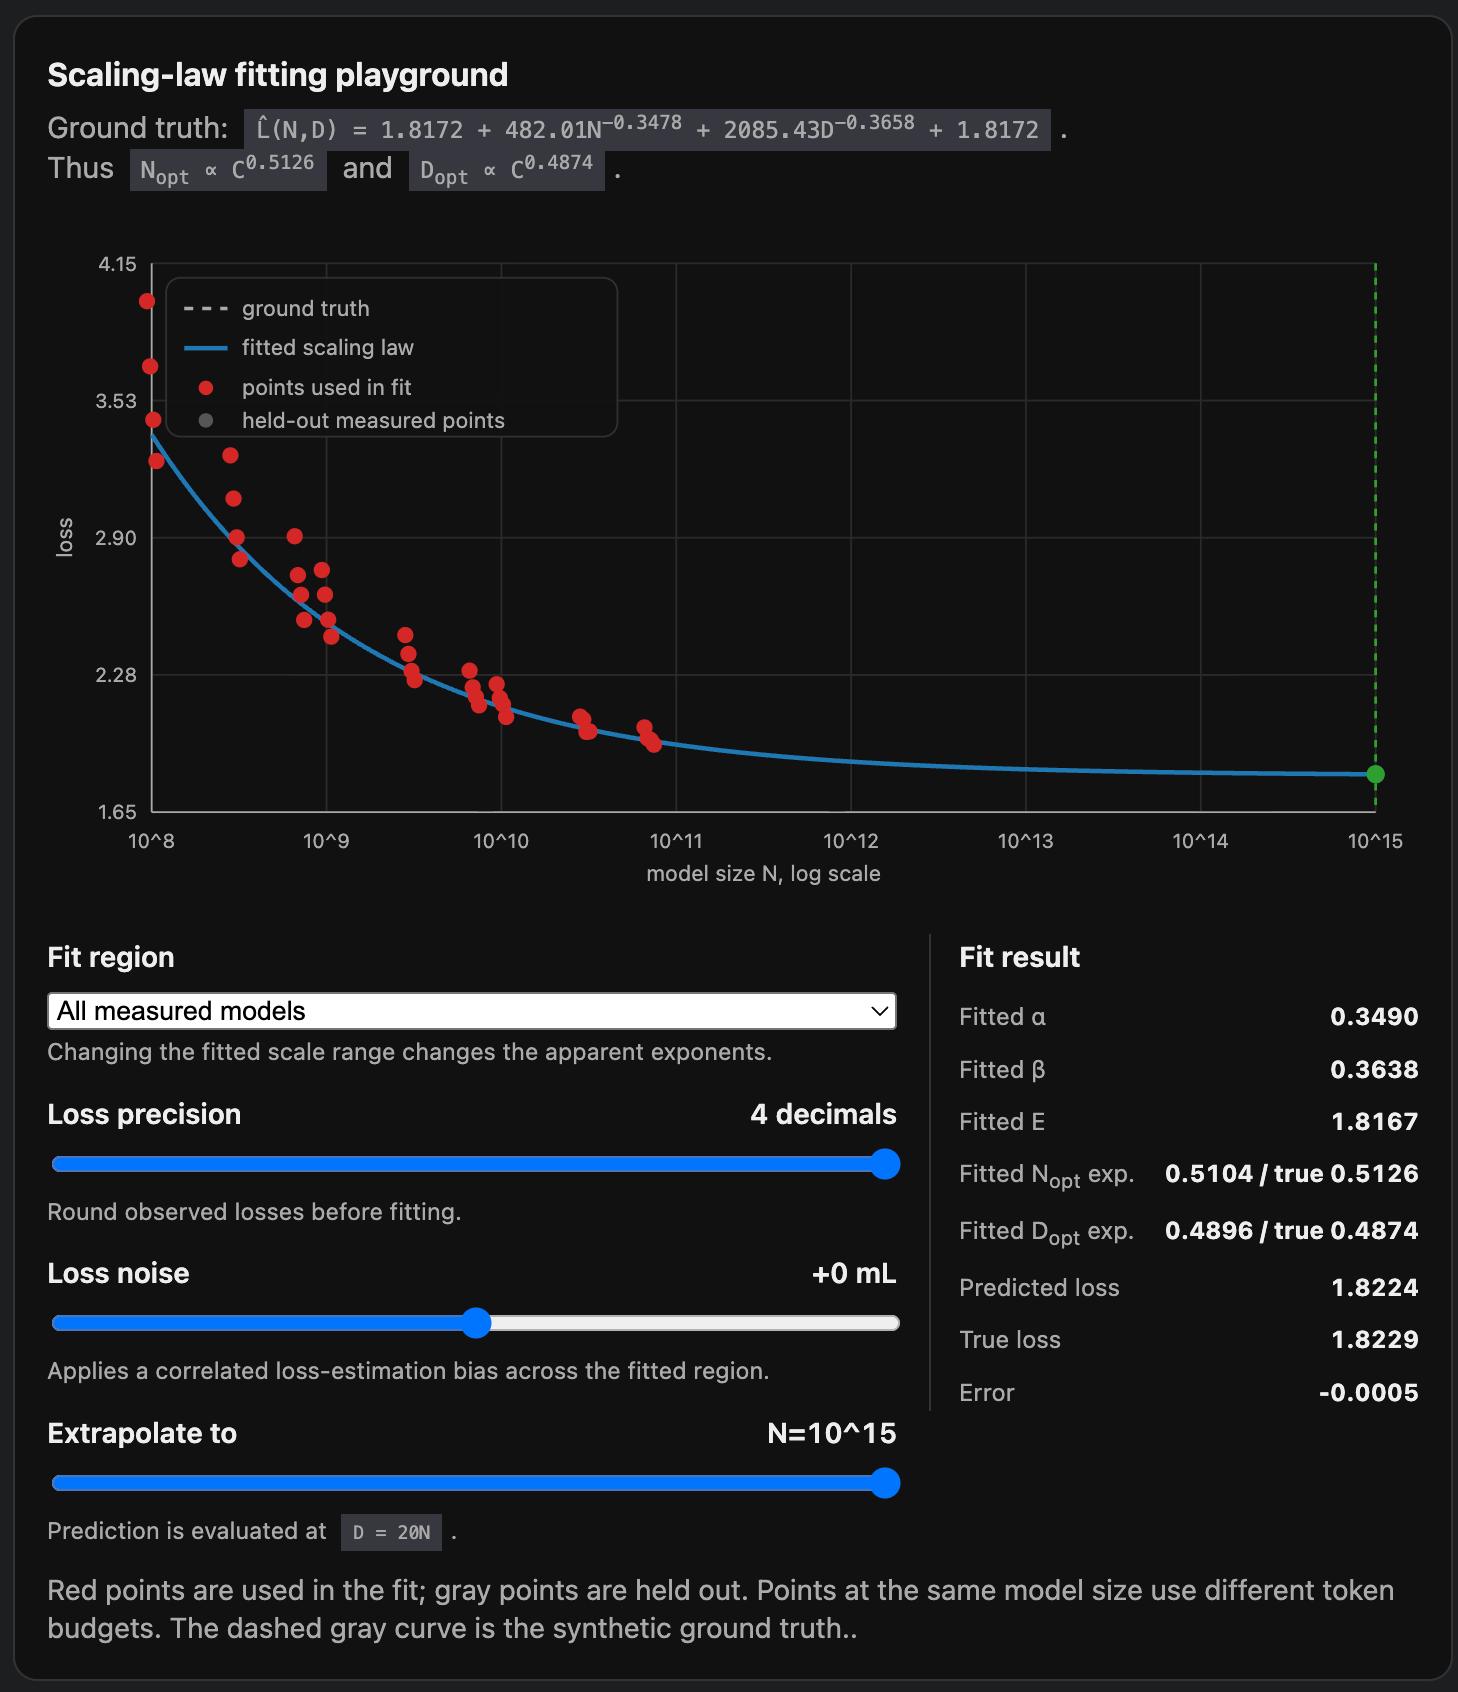Click the highest red data point on the chart
Screen dimensions: 1458x1692
tap(147, 301)
